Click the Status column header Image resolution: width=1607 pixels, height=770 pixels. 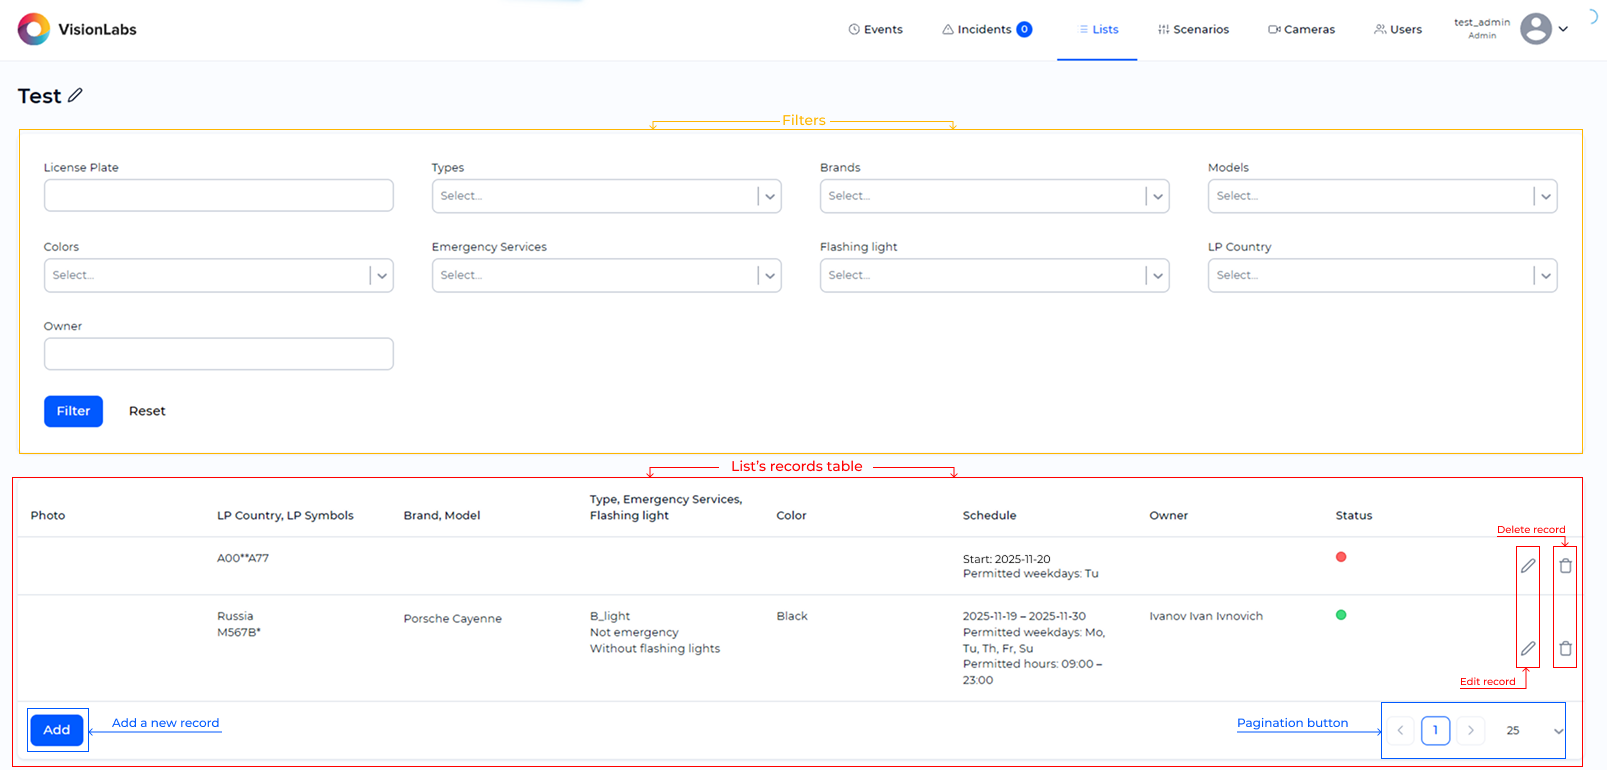point(1354,516)
